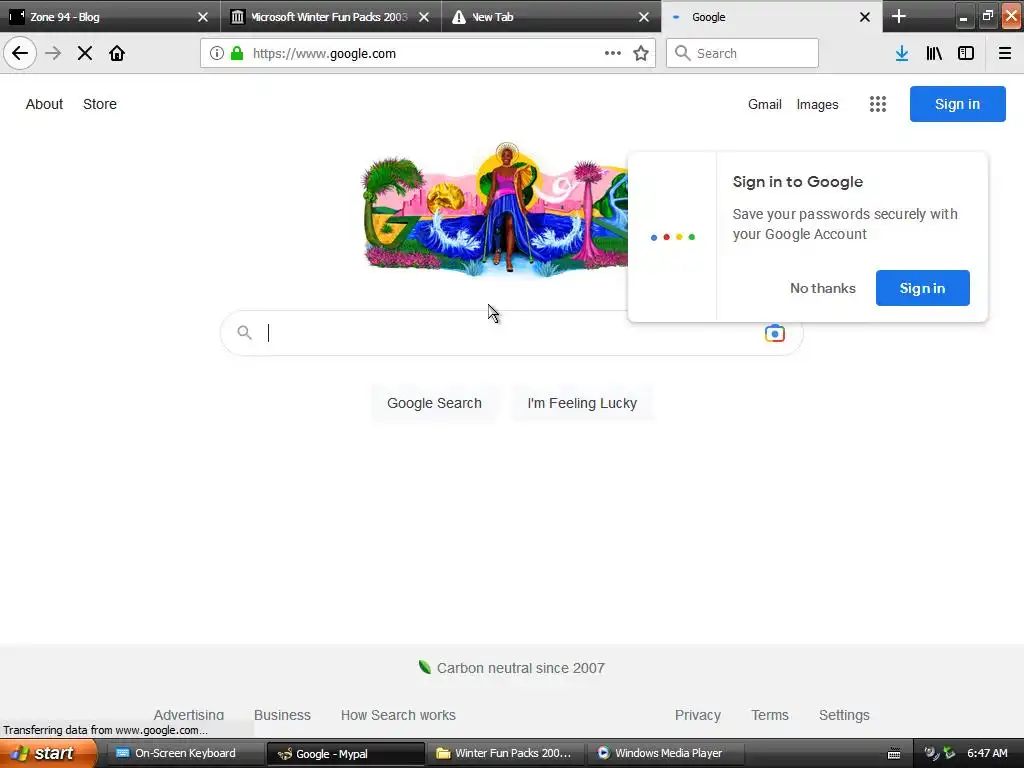Click into the Google search text box
The height and width of the screenshot is (768, 1024).
[x=511, y=333]
